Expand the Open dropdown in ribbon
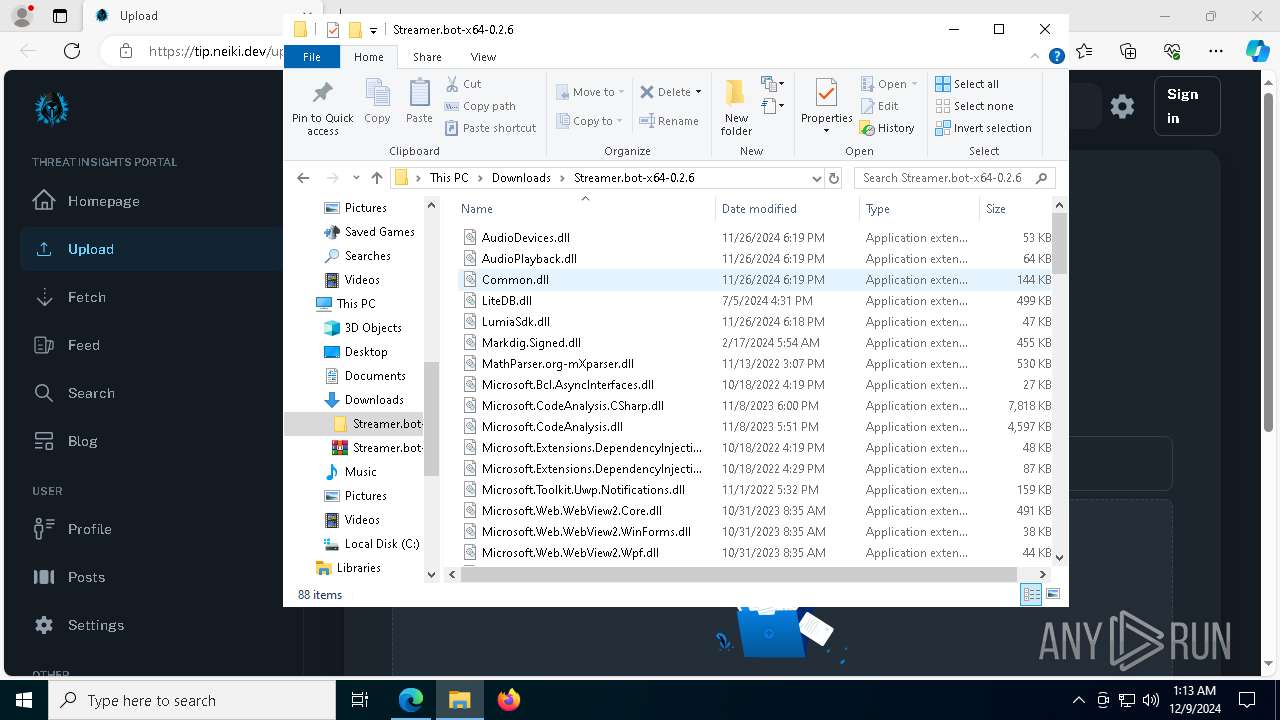The image size is (1280, 720). (914, 84)
